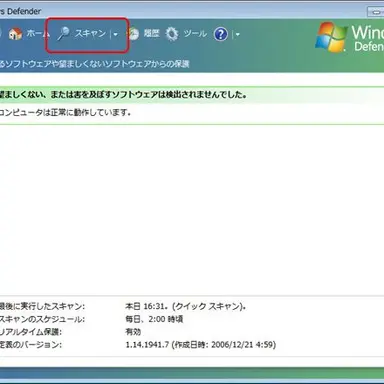Open the ホーム toolbar label
The image size is (384, 384).
pos(38,34)
